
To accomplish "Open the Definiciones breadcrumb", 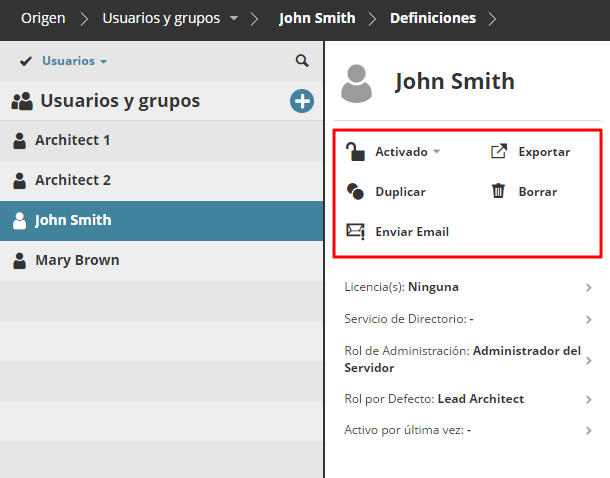I will point(432,18).
